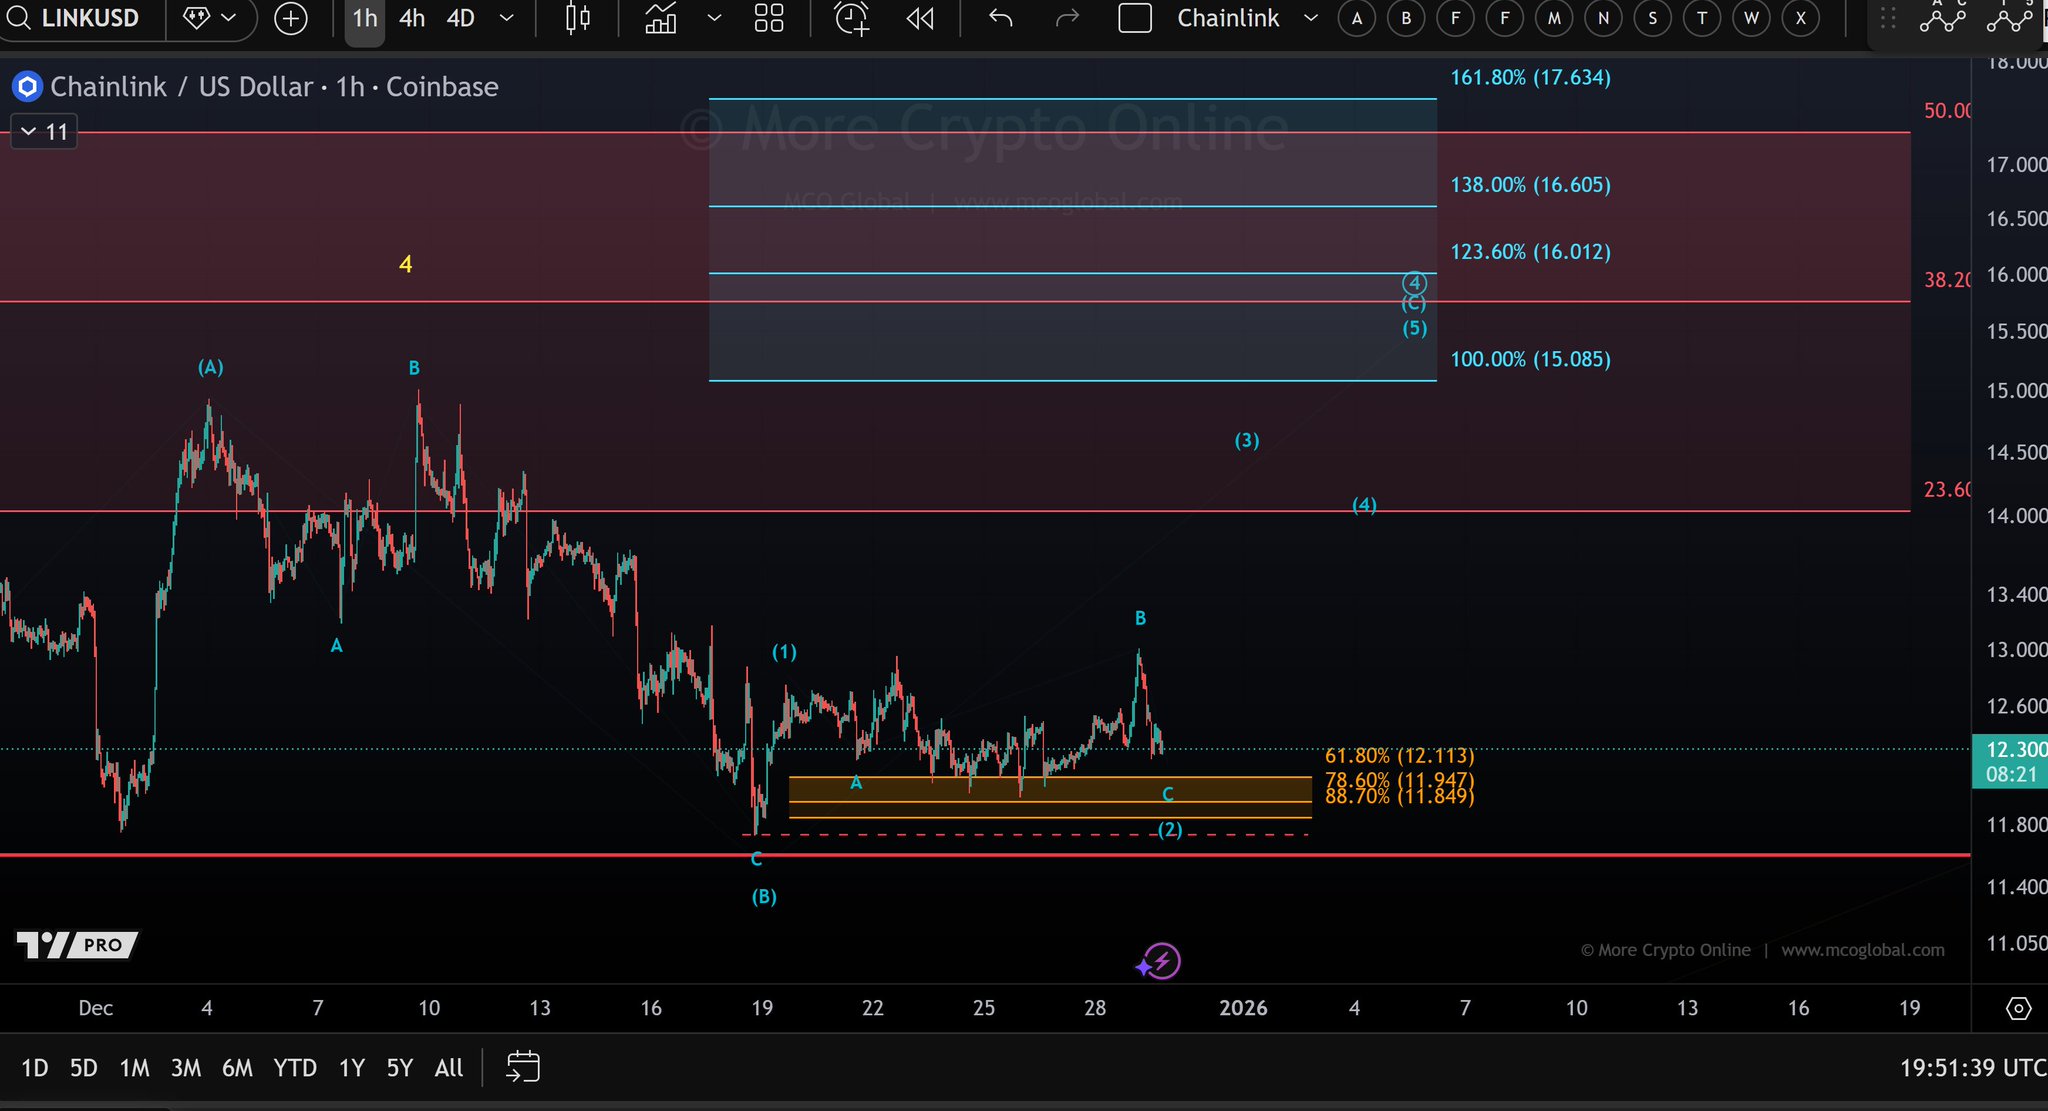
Task: Expand the timeframe interval dropdown arrow
Action: 507,18
